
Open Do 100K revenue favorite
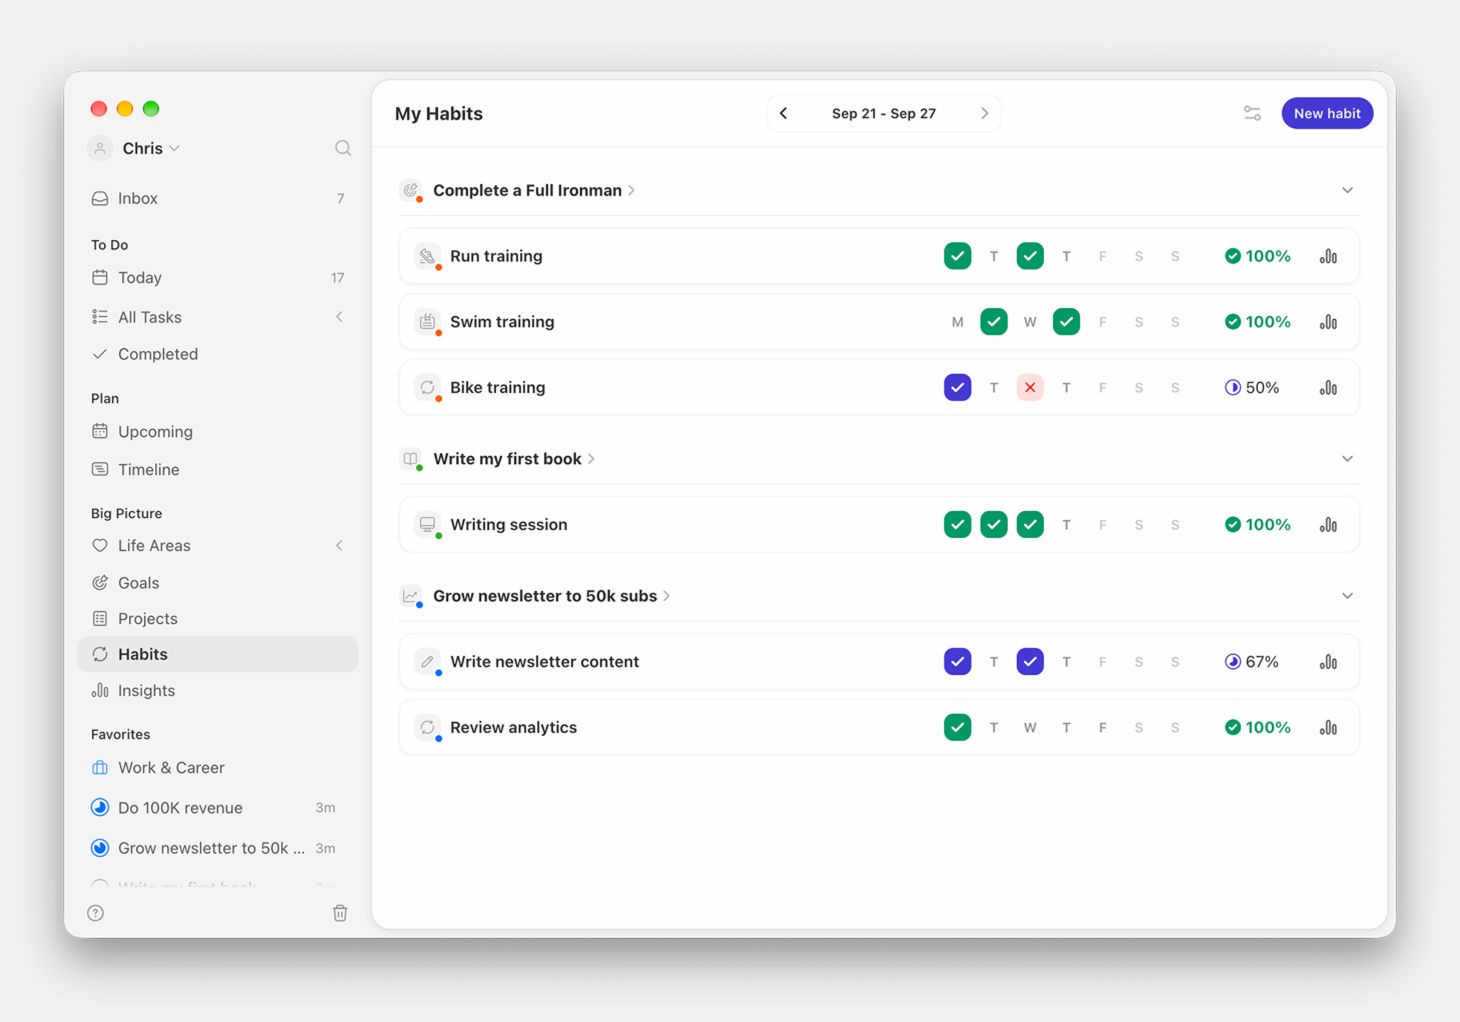point(217,808)
